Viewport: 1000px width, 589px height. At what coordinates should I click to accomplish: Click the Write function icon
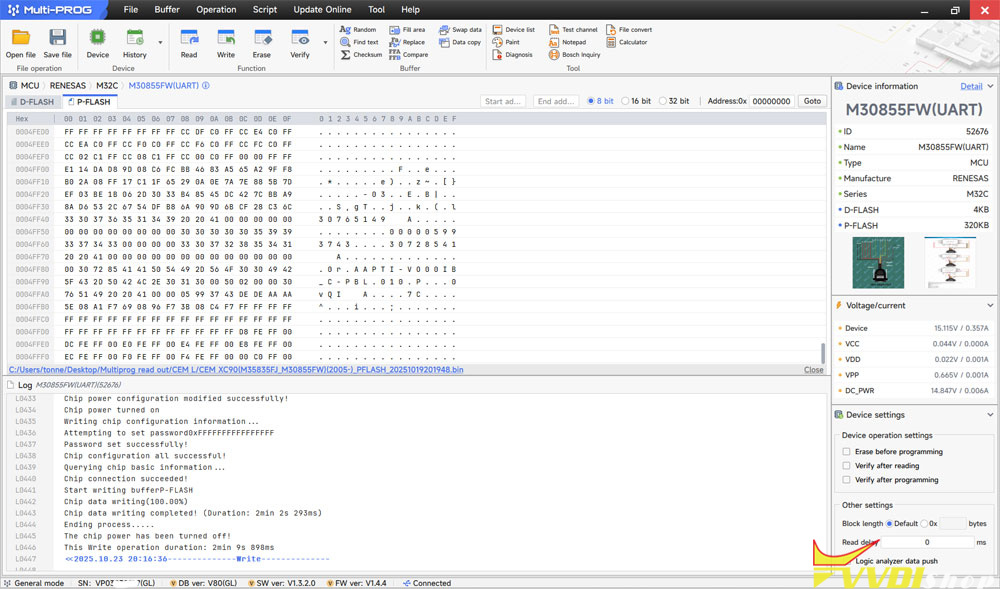click(226, 37)
